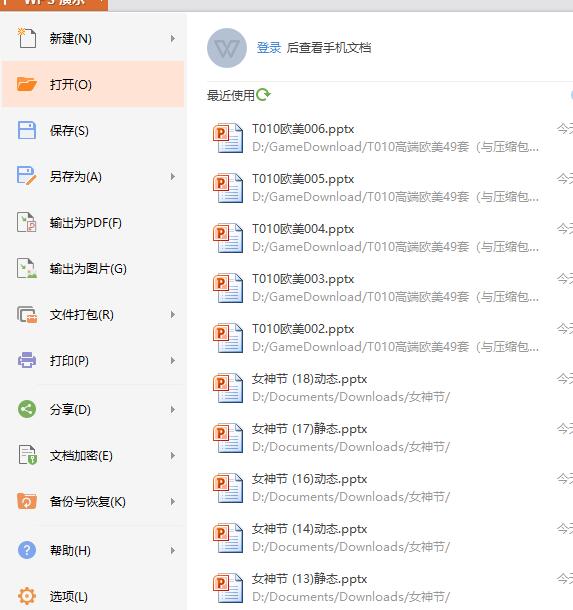Click the 女神节 (16)动态.pptx file icon
The height and width of the screenshot is (610, 573).
[228, 488]
